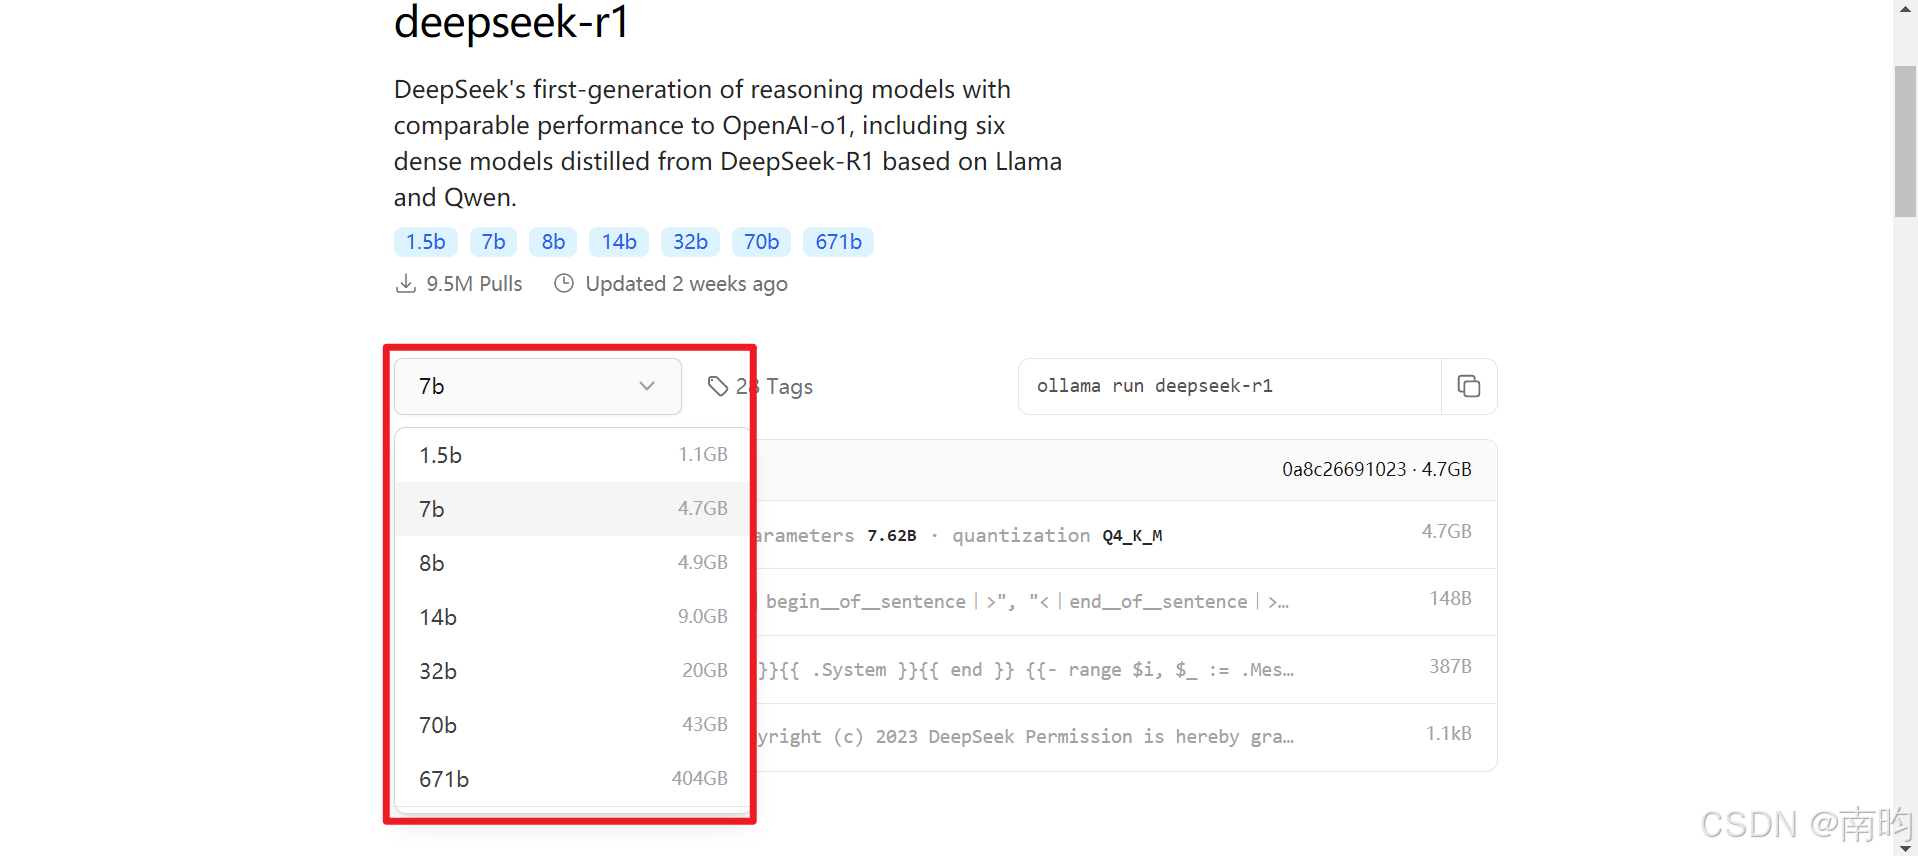
Task: Open the license row mentioning DeepSeek Permission
Action: (1100, 736)
